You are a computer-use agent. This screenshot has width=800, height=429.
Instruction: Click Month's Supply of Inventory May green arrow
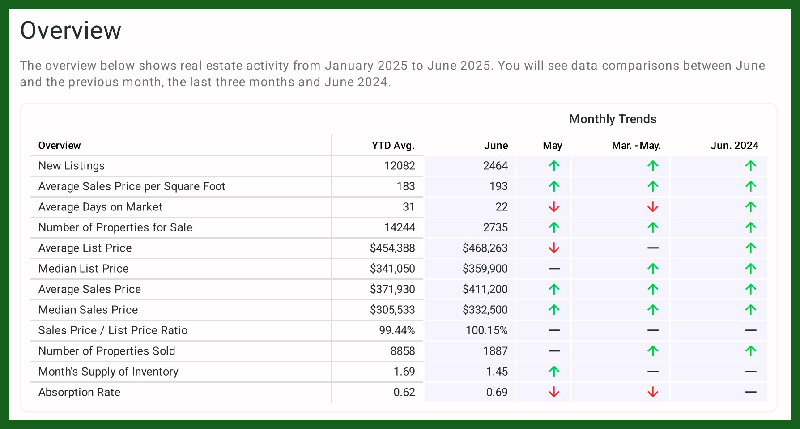click(x=553, y=372)
